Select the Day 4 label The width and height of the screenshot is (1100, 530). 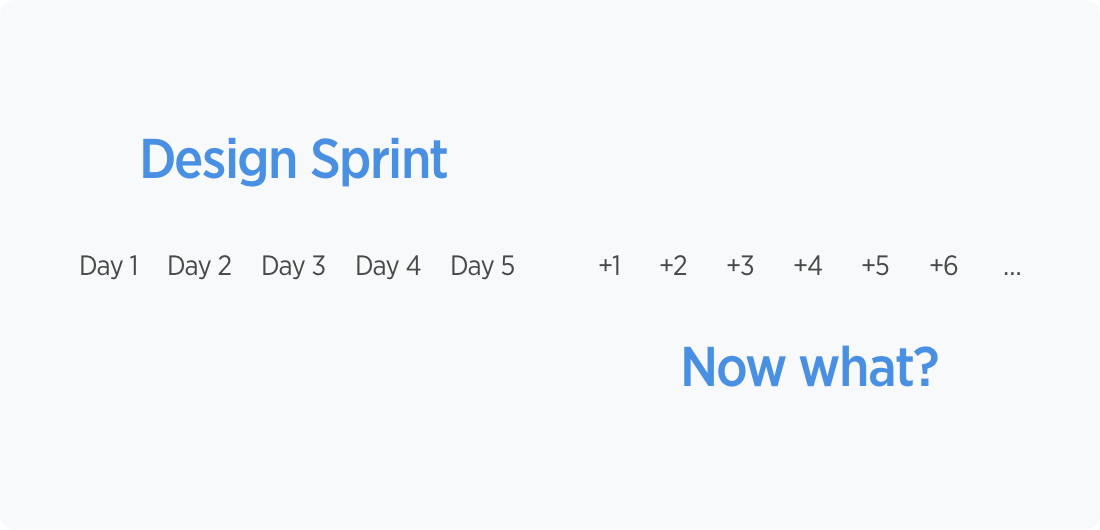[388, 266]
